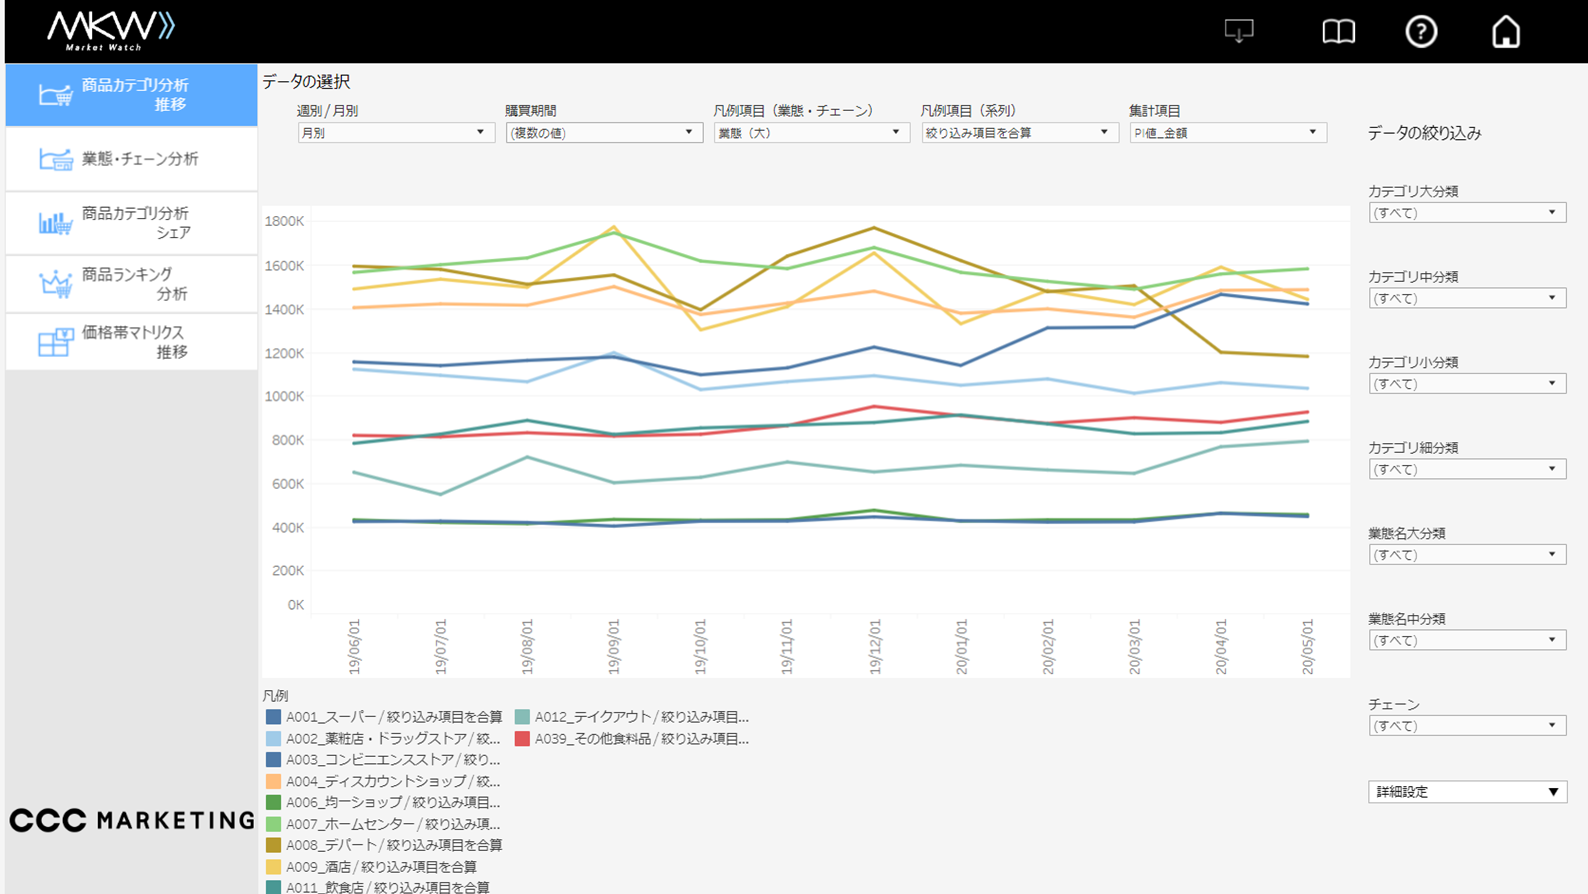Click the MKW Market Watch logo
This screenshot has height=894, width=1588.
[110, 31]
